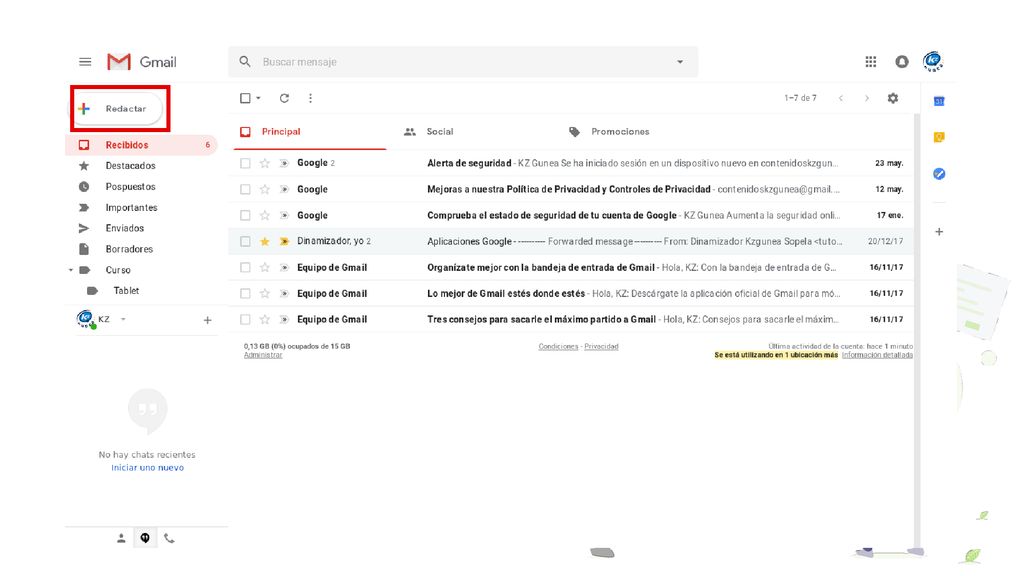
Task: Open the Condiciones link
Action: tap(558, 347)
